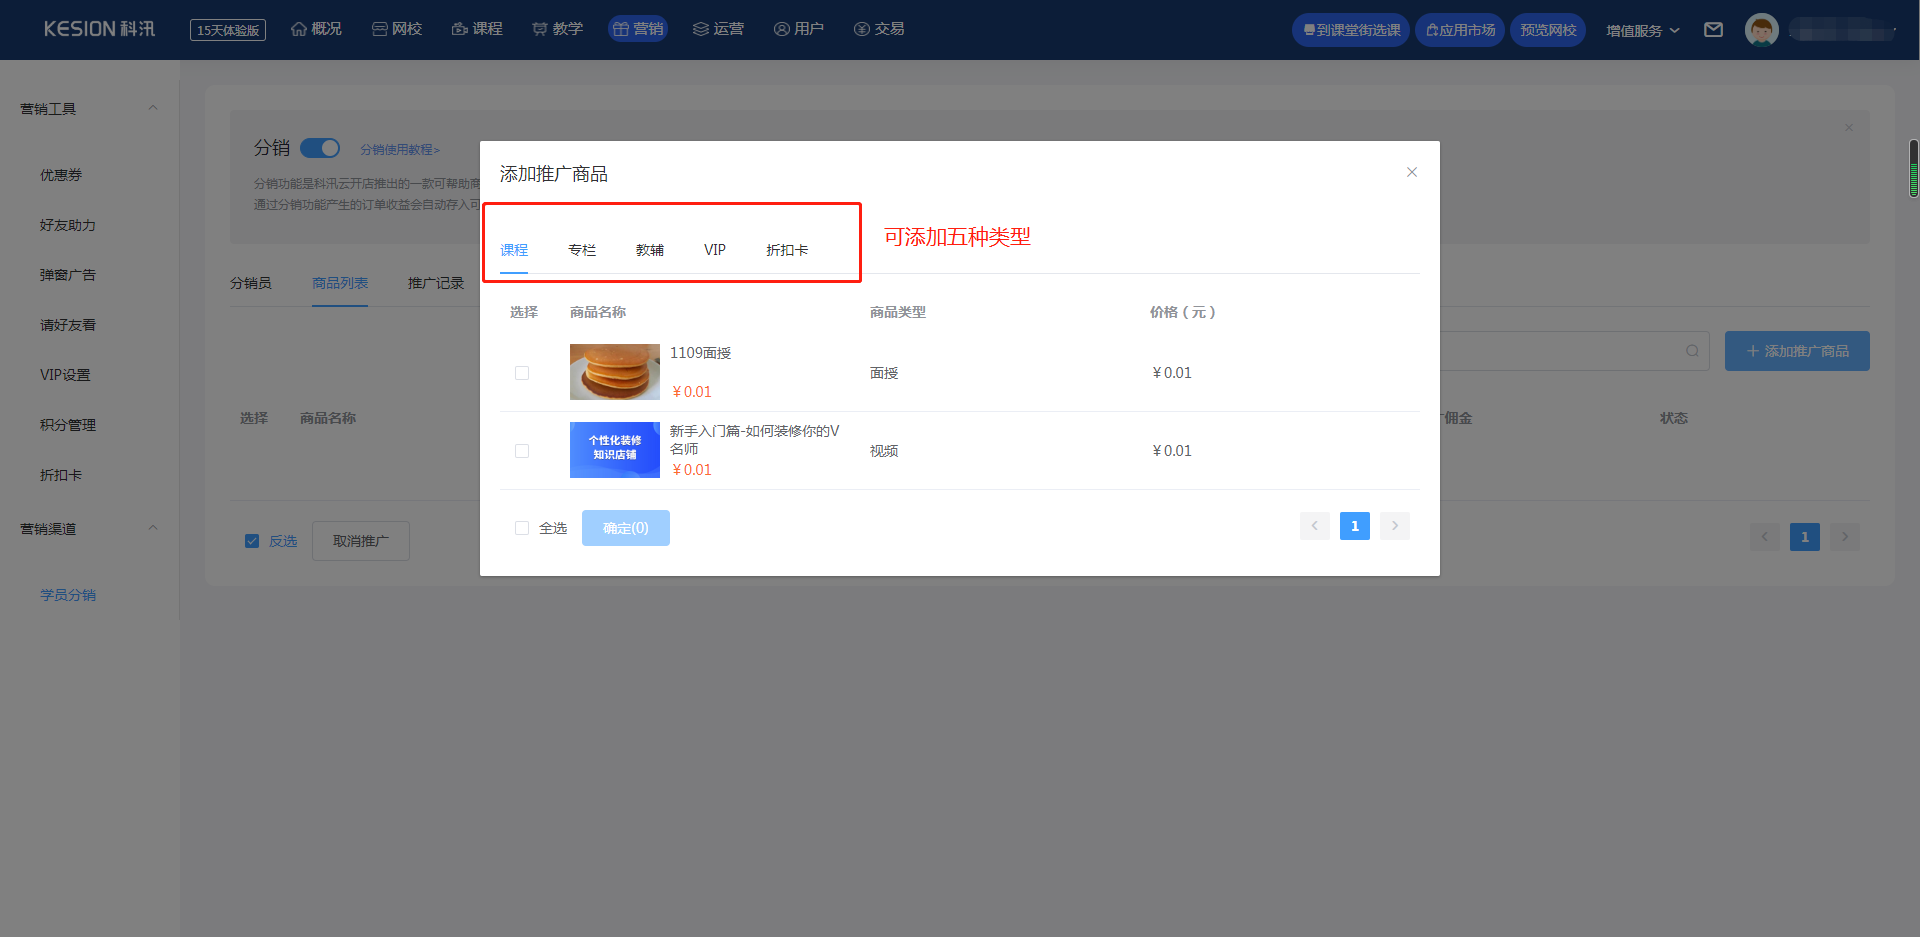Switch to the 专栏 tab
The height and width of the screenshot is (937, 1920).
pos(582,250)
